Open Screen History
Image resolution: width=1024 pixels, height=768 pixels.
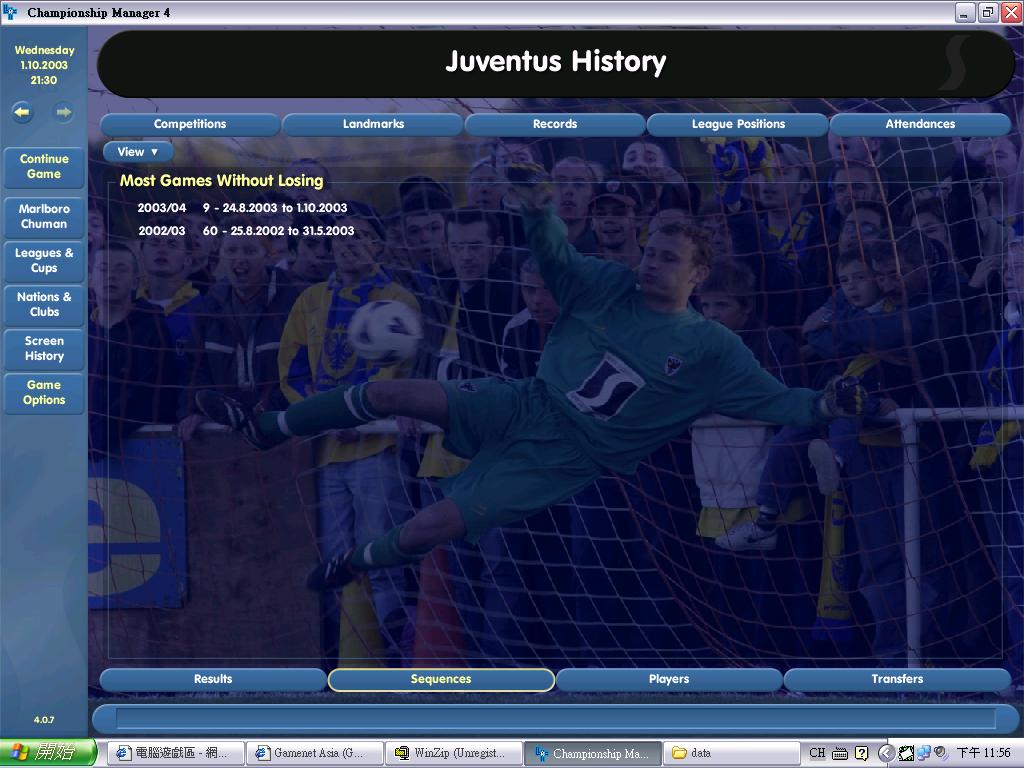(44, 349)
